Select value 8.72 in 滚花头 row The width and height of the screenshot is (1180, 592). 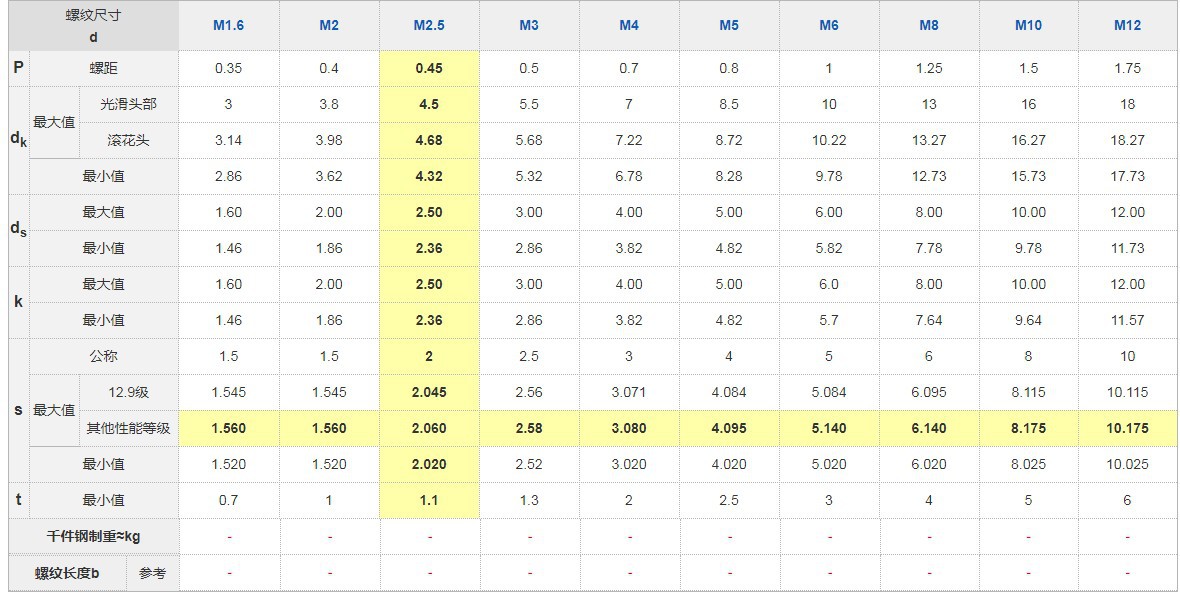pyautogui.click(x=728, y=140)
